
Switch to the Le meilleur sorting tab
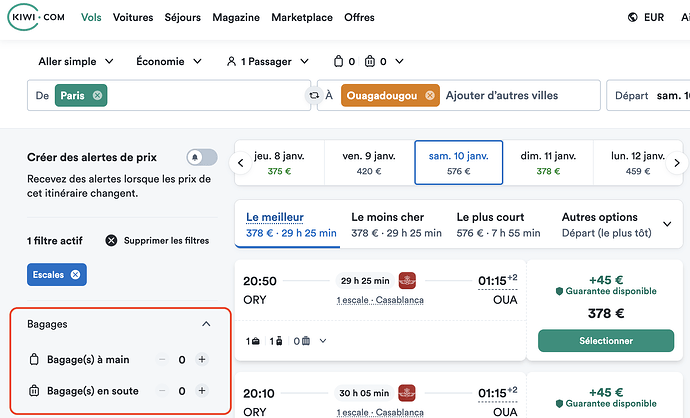(x=287, y=224)
